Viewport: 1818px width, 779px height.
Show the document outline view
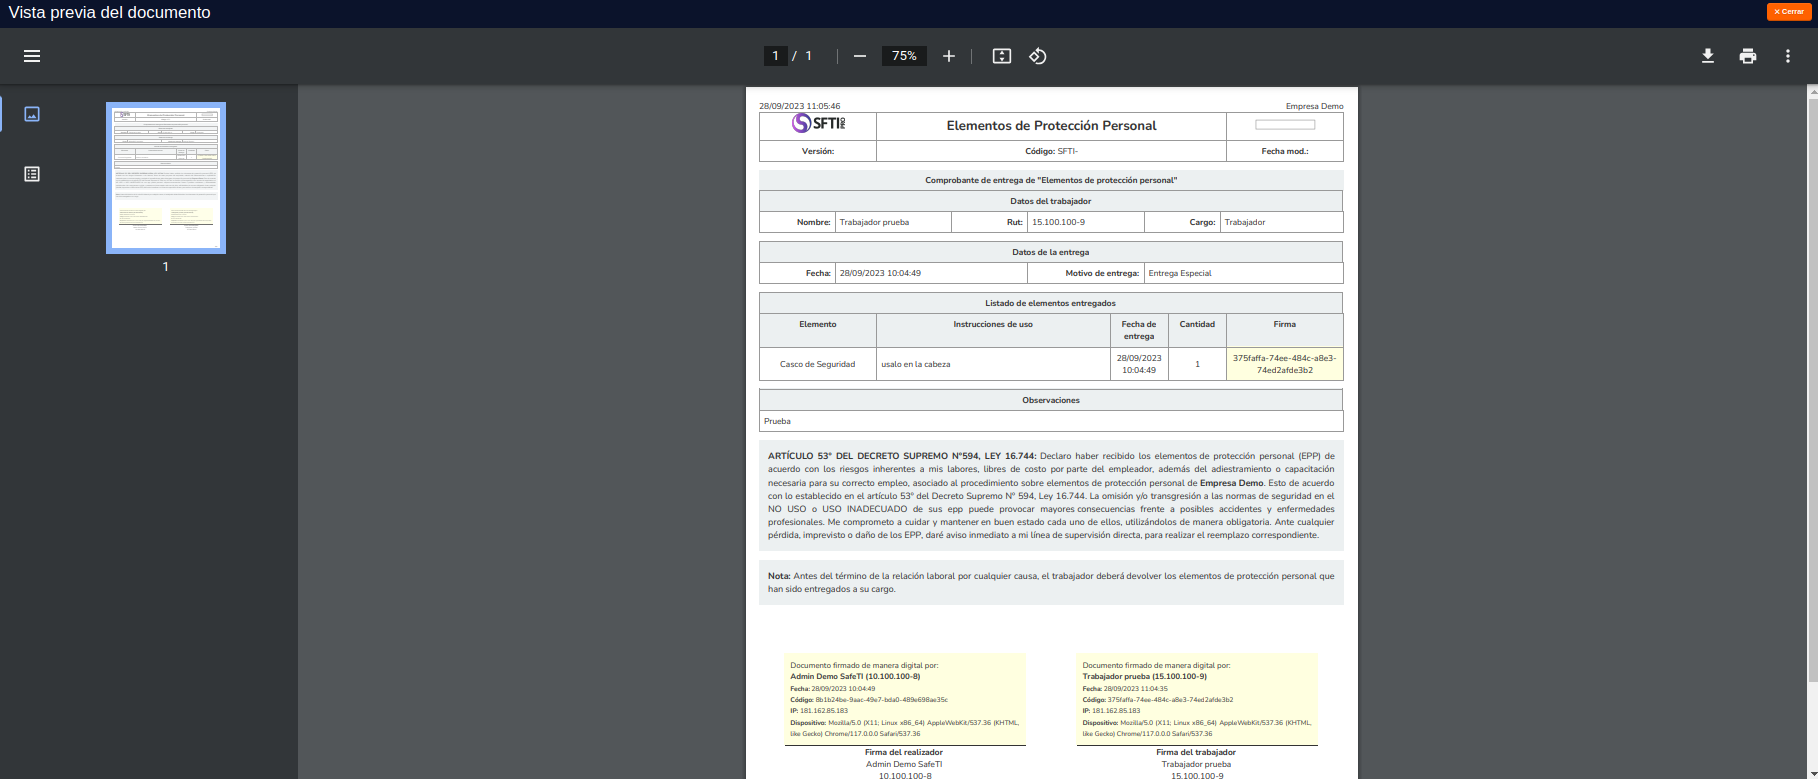(x=32, y=174)
